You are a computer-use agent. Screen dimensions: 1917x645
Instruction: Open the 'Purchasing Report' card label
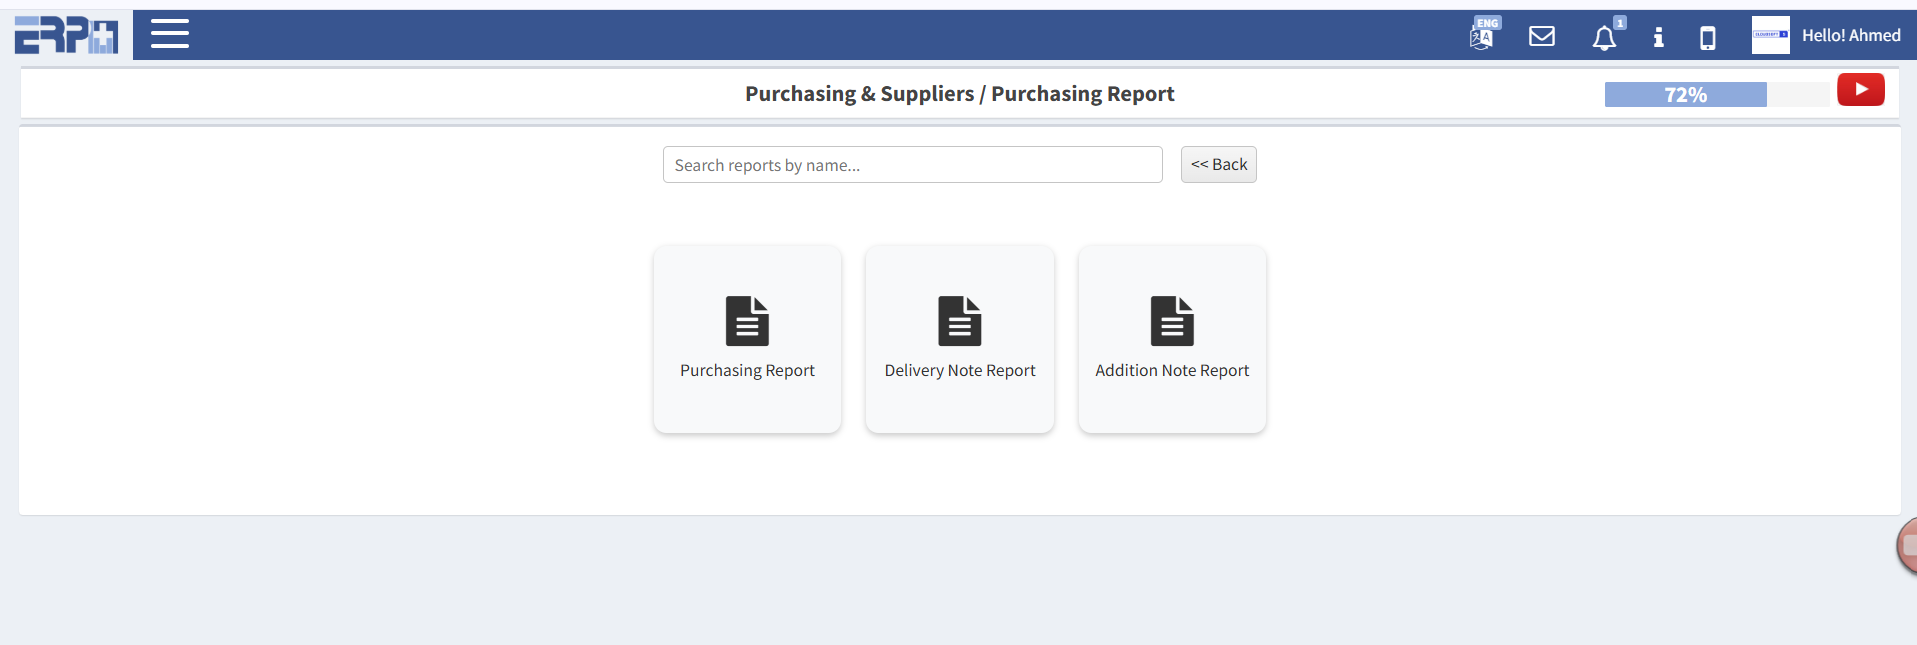747,371
